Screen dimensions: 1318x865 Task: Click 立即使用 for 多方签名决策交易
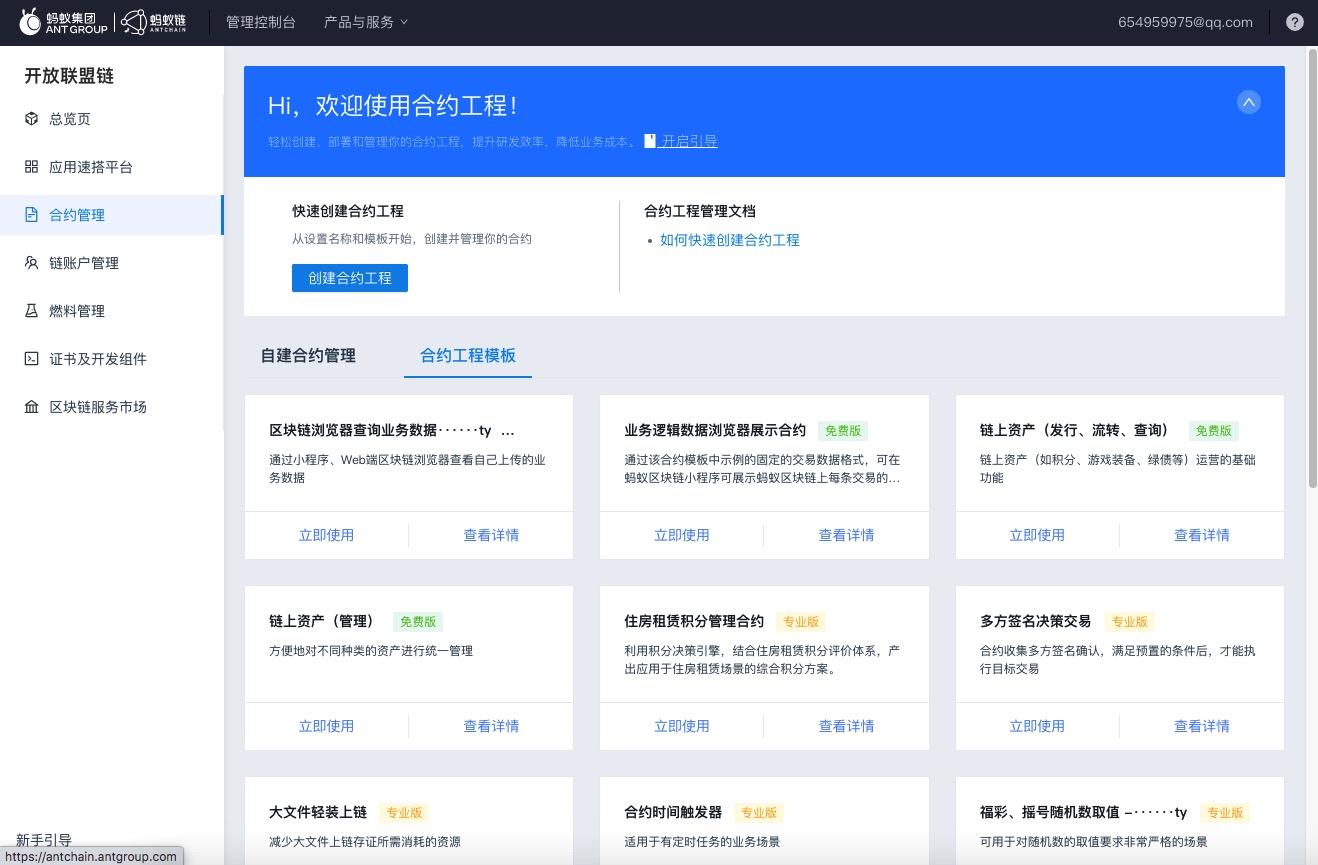[x=1037, y=726]
